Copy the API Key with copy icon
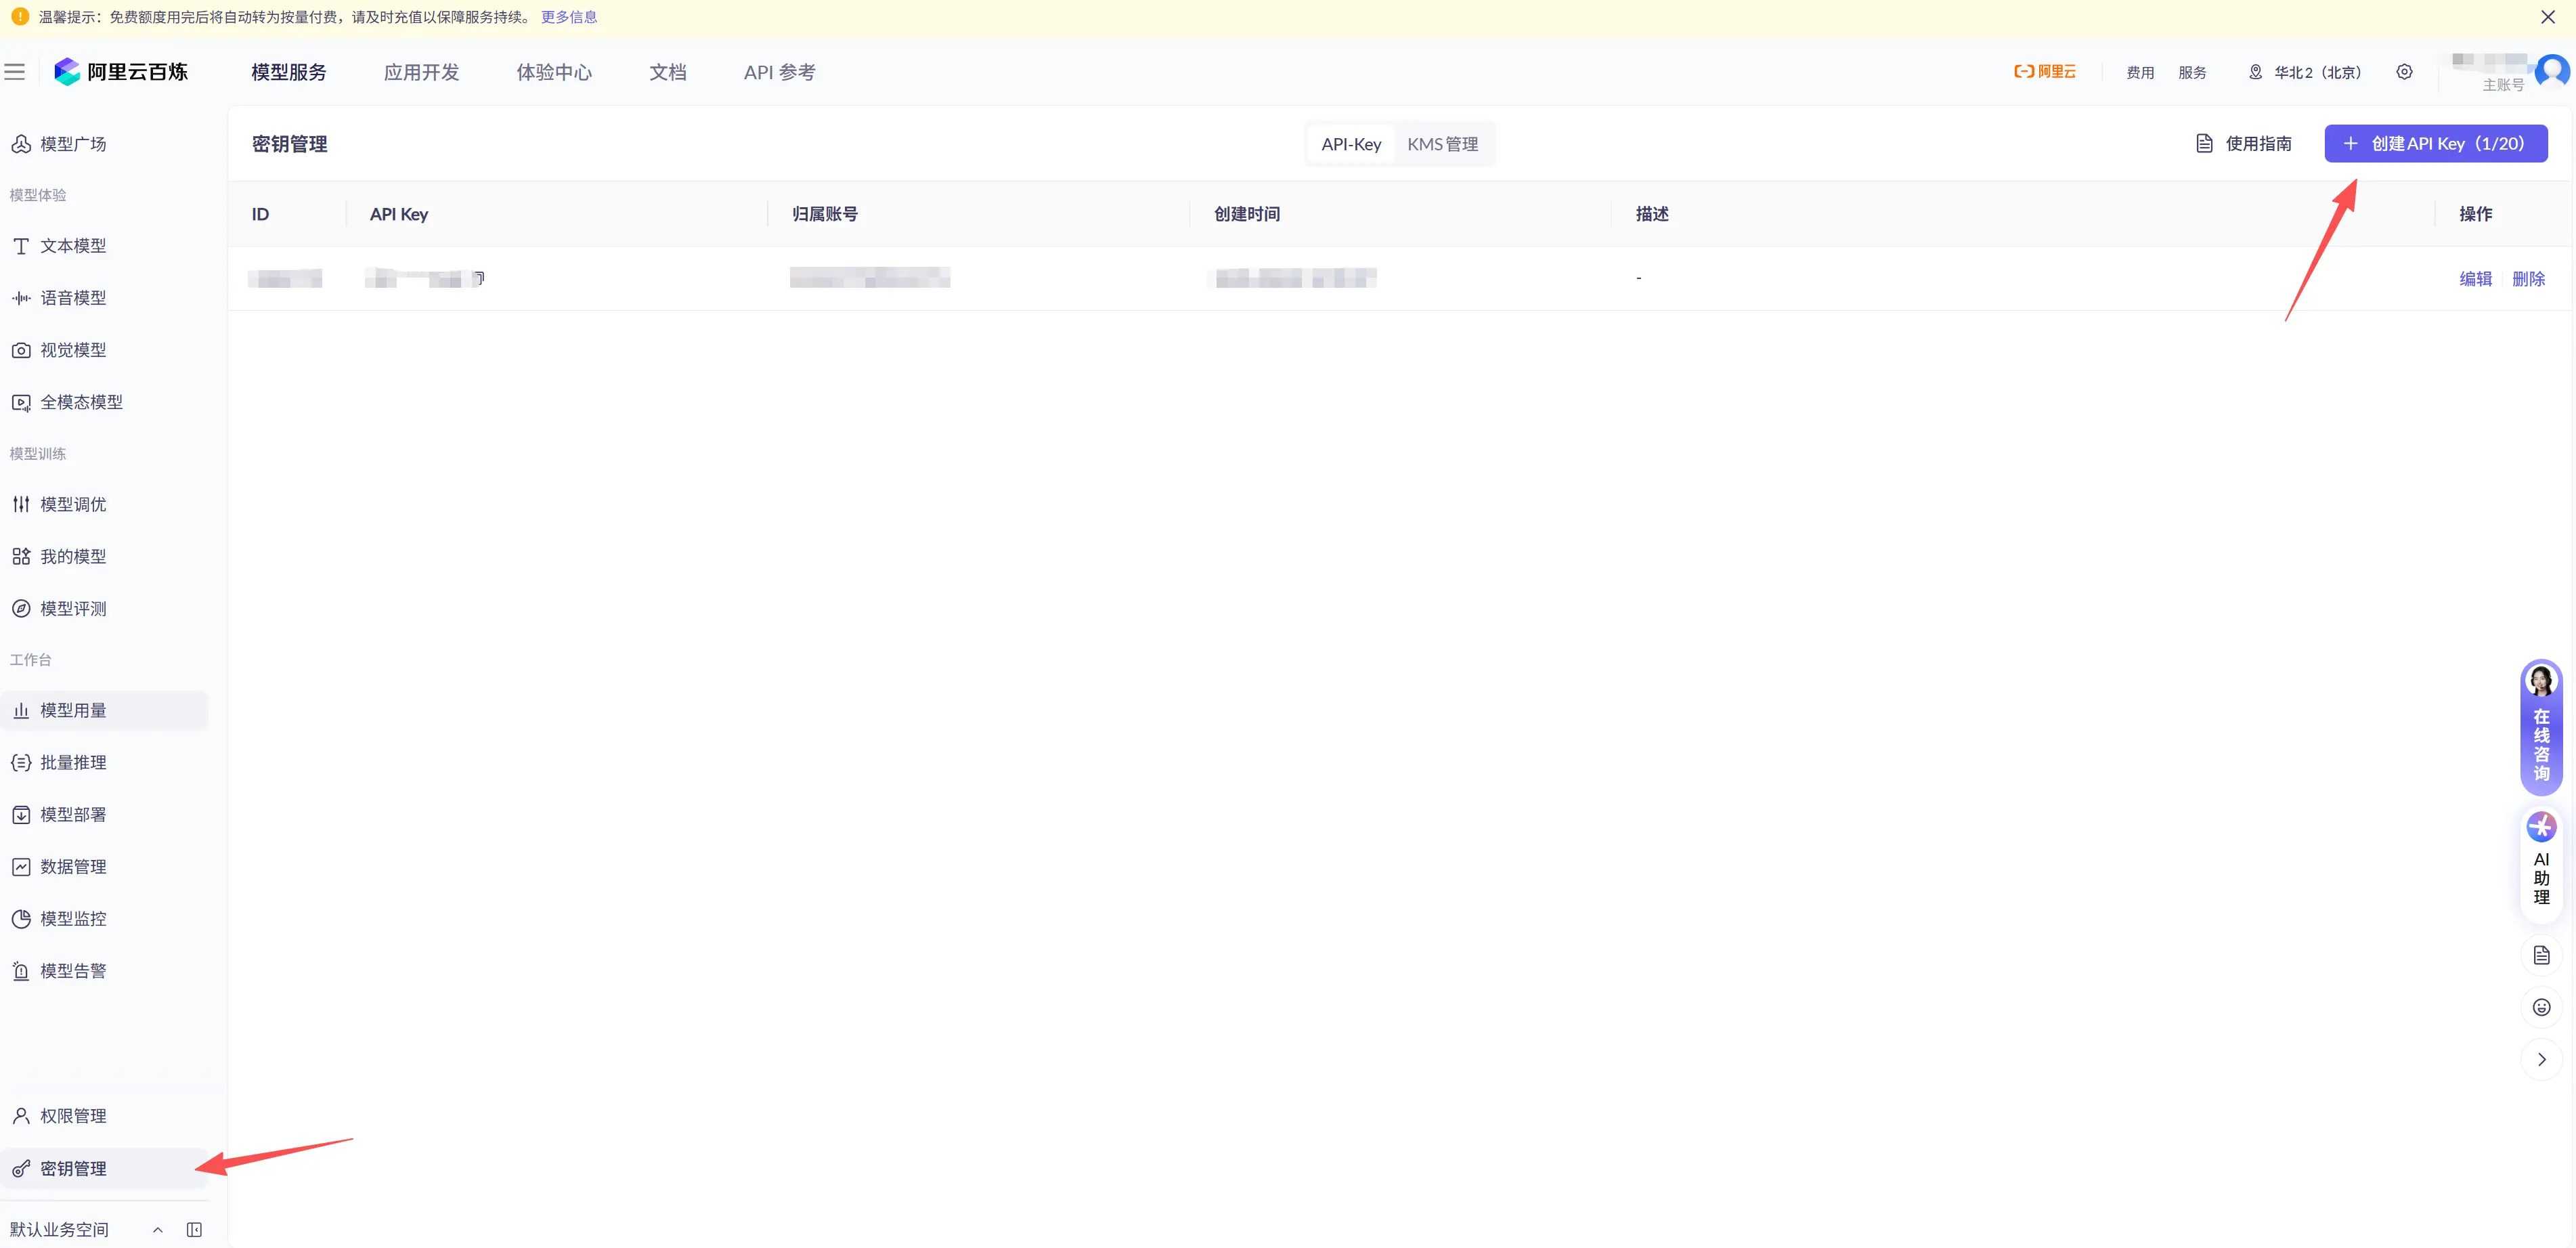Viewport: 2576px width, 1248px height. (479, 278)
